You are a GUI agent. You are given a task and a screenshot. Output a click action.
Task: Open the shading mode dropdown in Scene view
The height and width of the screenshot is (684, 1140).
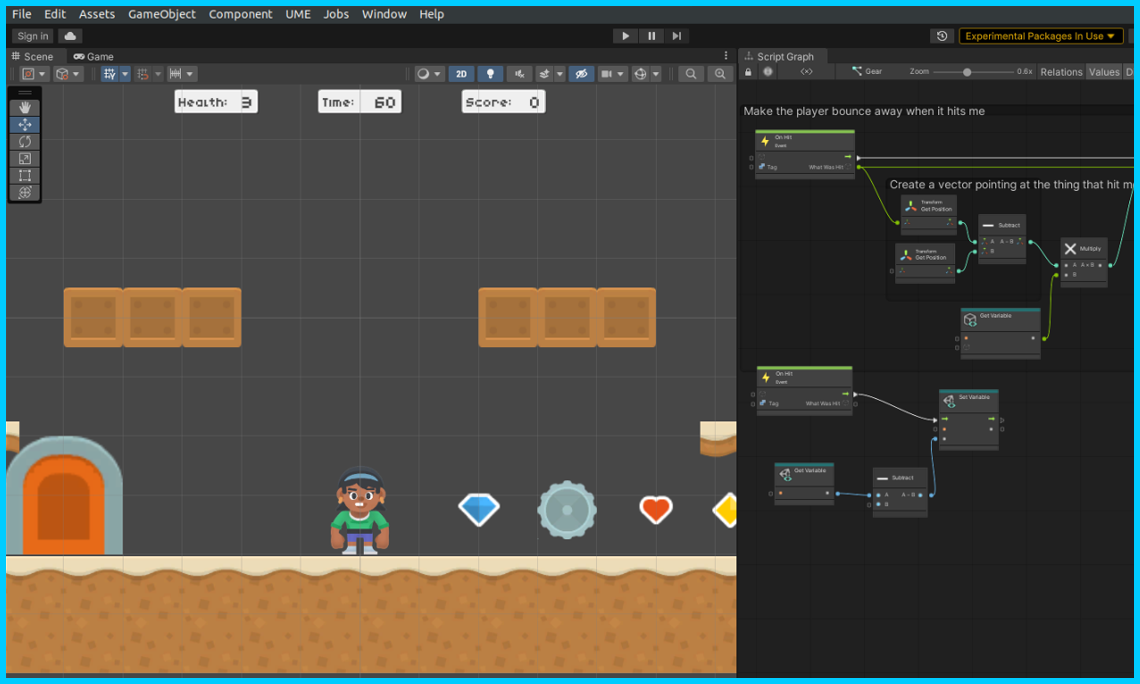[432, 73]
